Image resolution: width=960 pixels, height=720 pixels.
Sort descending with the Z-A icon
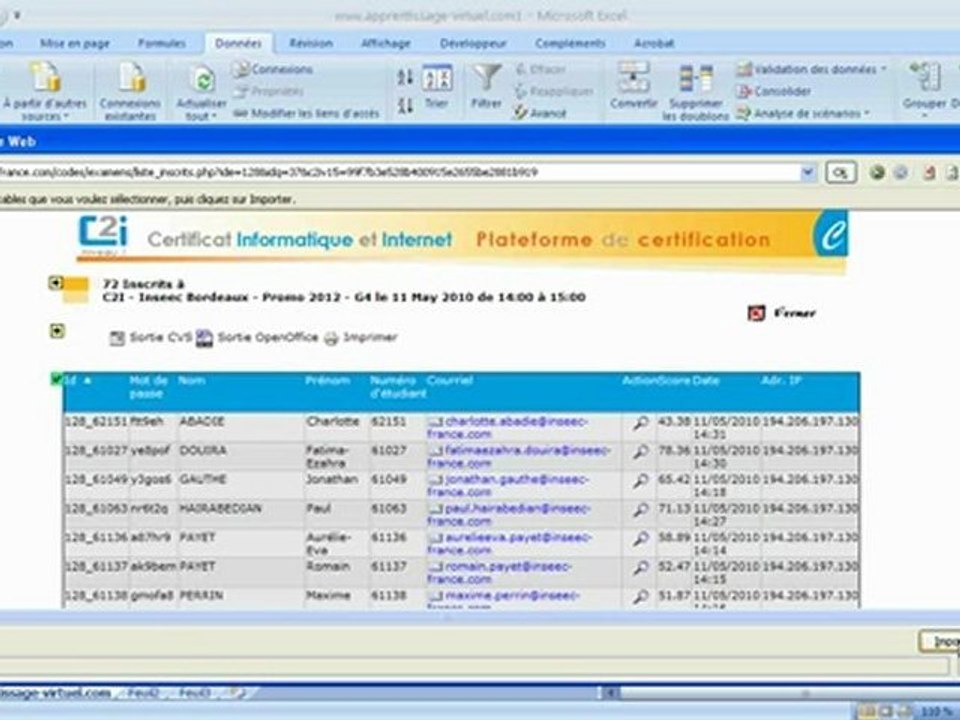pos(405,106)
